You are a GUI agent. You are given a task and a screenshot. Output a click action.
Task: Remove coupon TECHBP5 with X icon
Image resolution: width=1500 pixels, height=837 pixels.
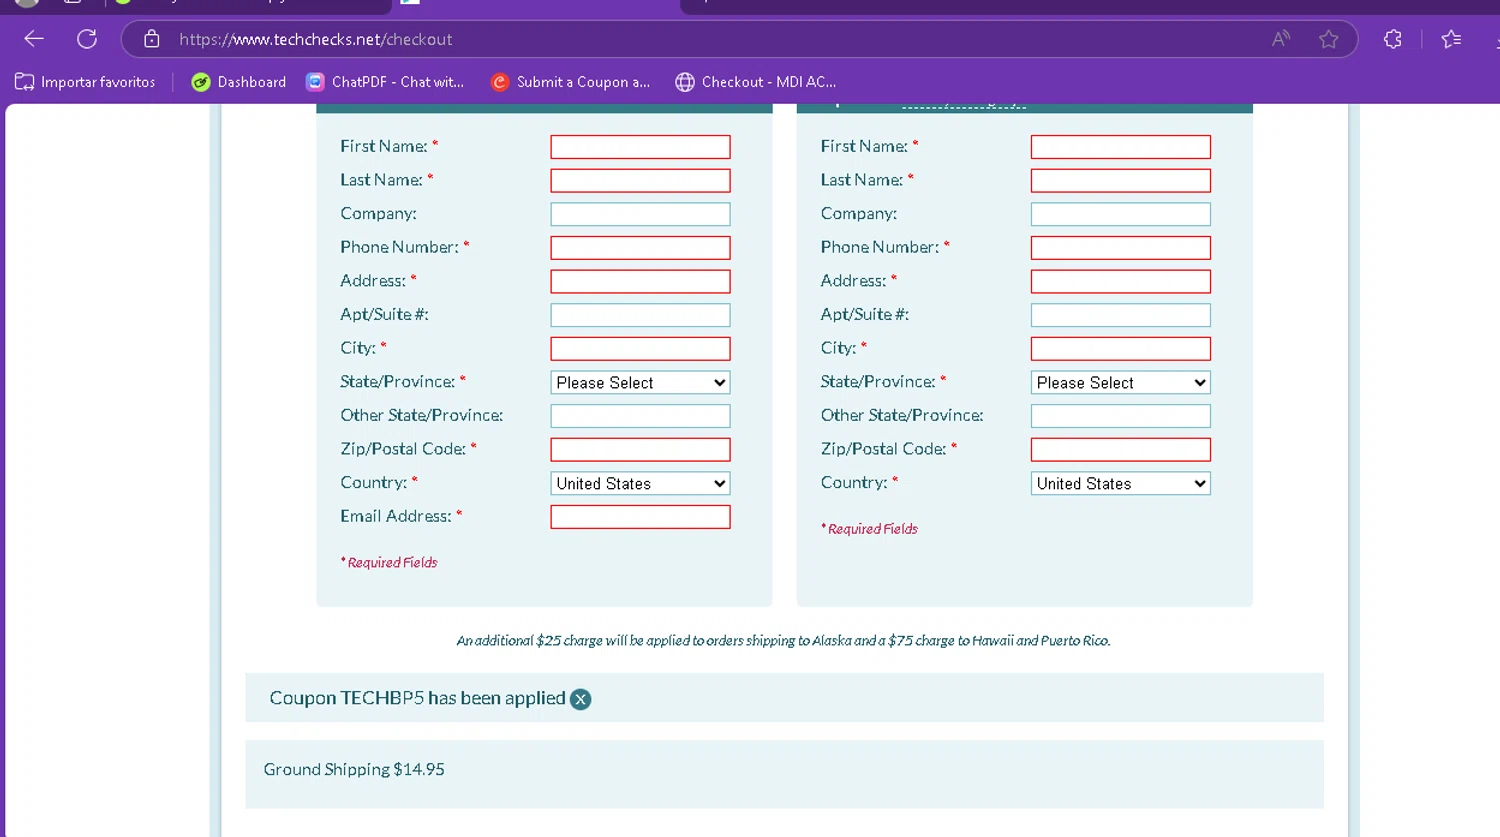pos(580,699)
